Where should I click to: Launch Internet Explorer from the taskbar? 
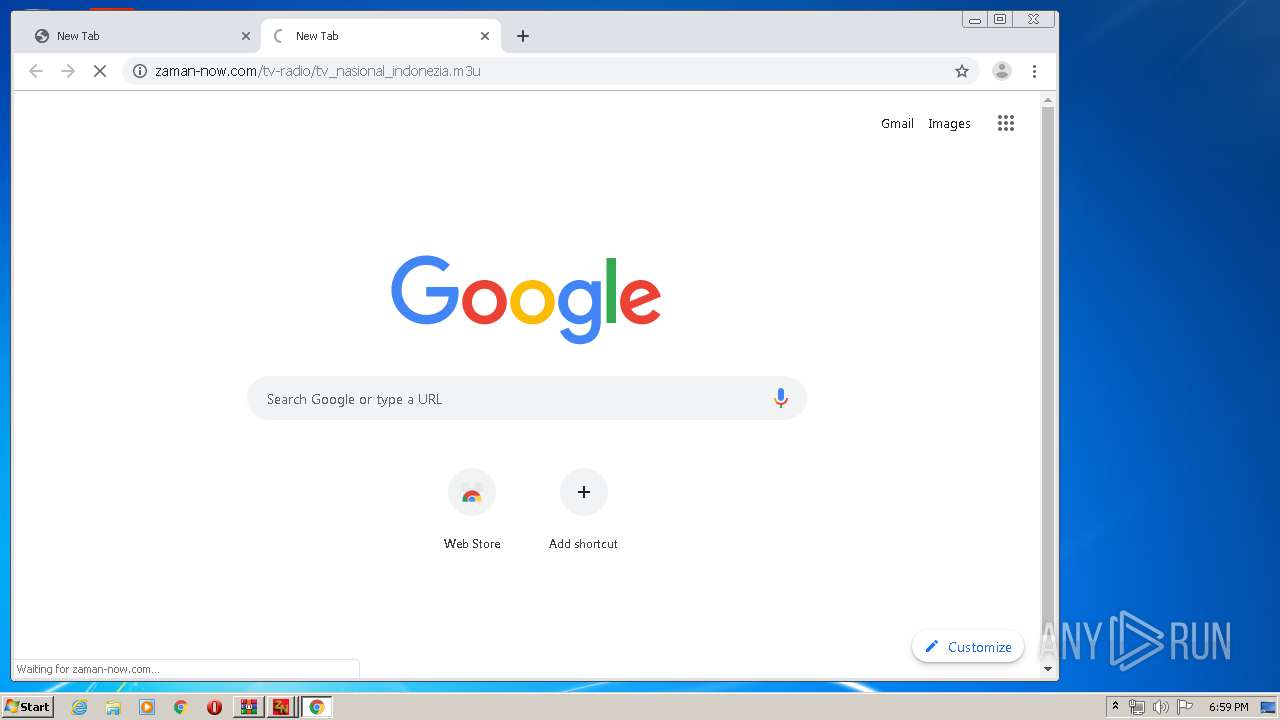pos(80,707)
